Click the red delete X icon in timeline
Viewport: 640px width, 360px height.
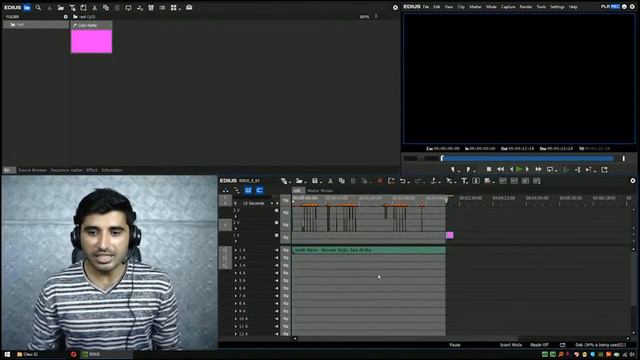380,181
